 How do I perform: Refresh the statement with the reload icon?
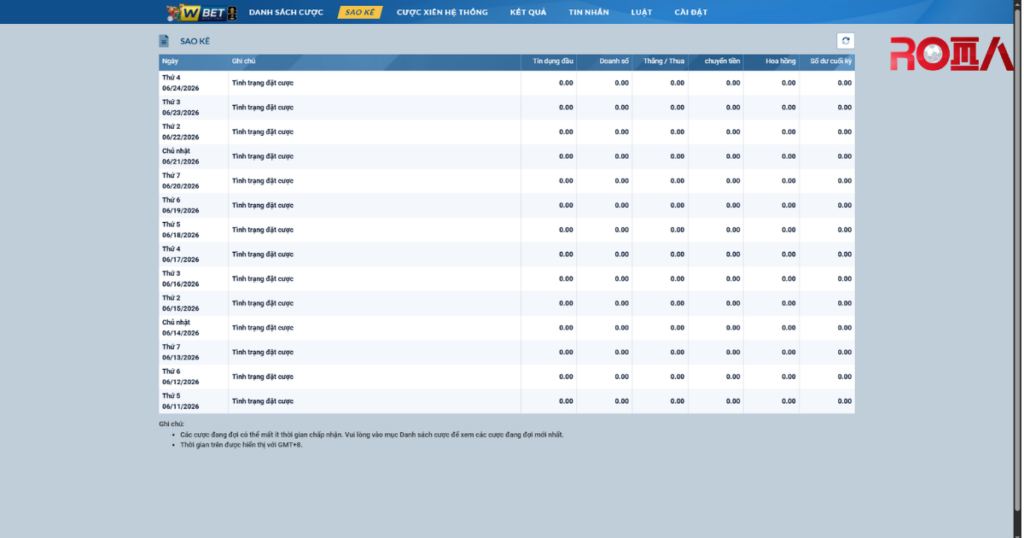(x=845, y=40)
